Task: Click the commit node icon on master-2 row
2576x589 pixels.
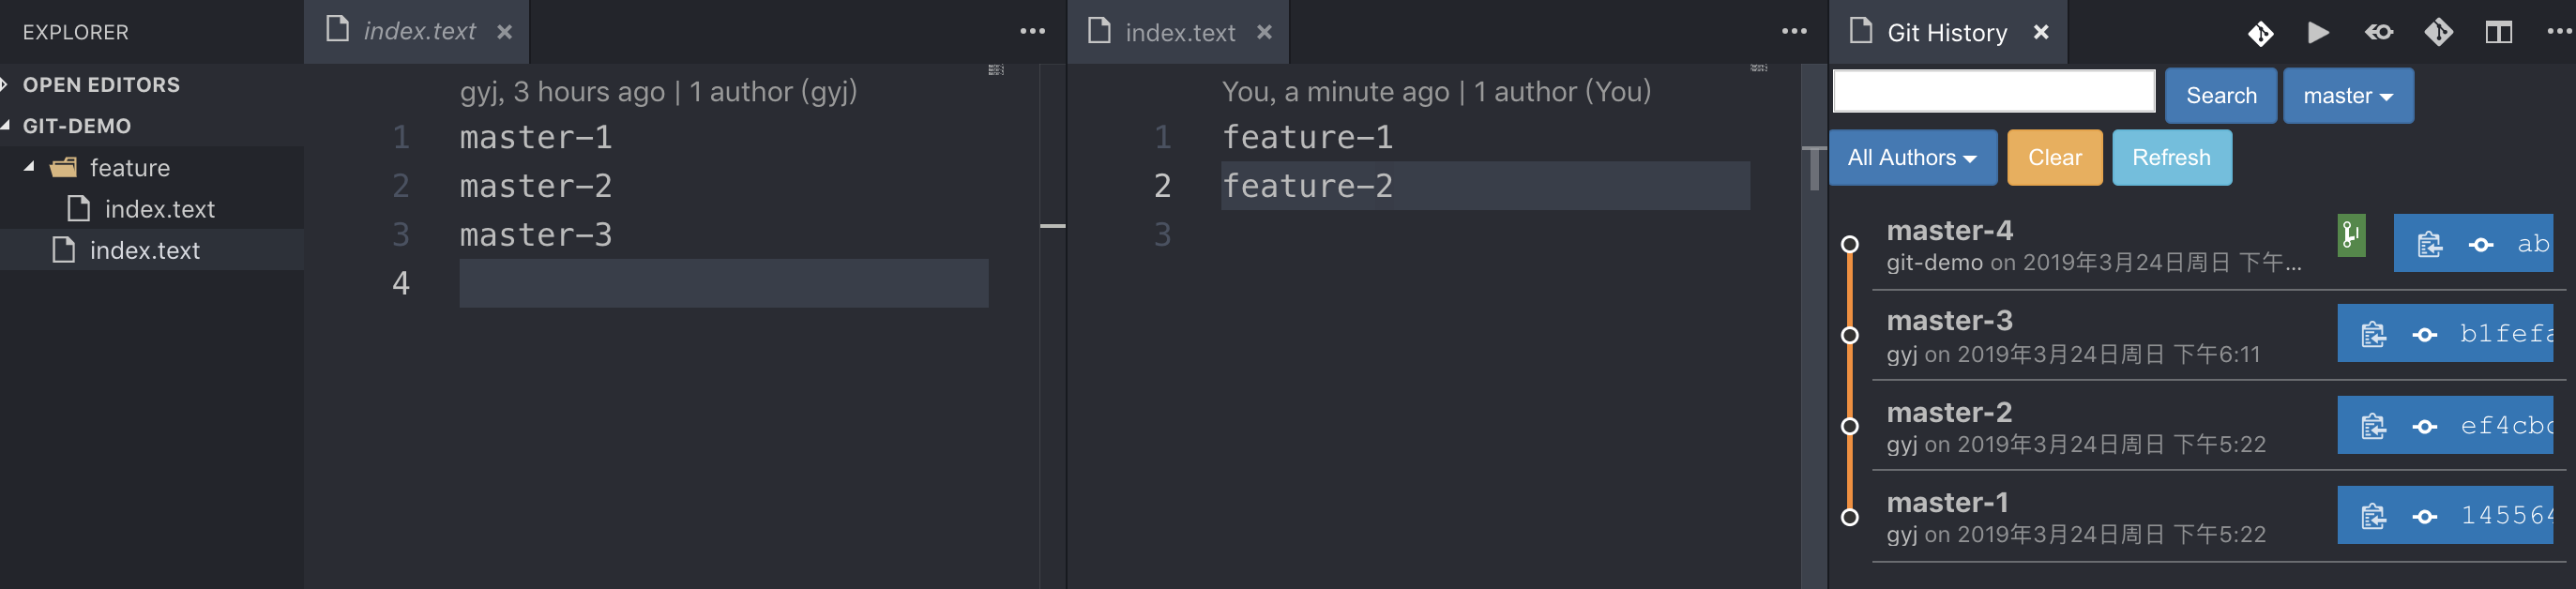Action: point(2424,427)
